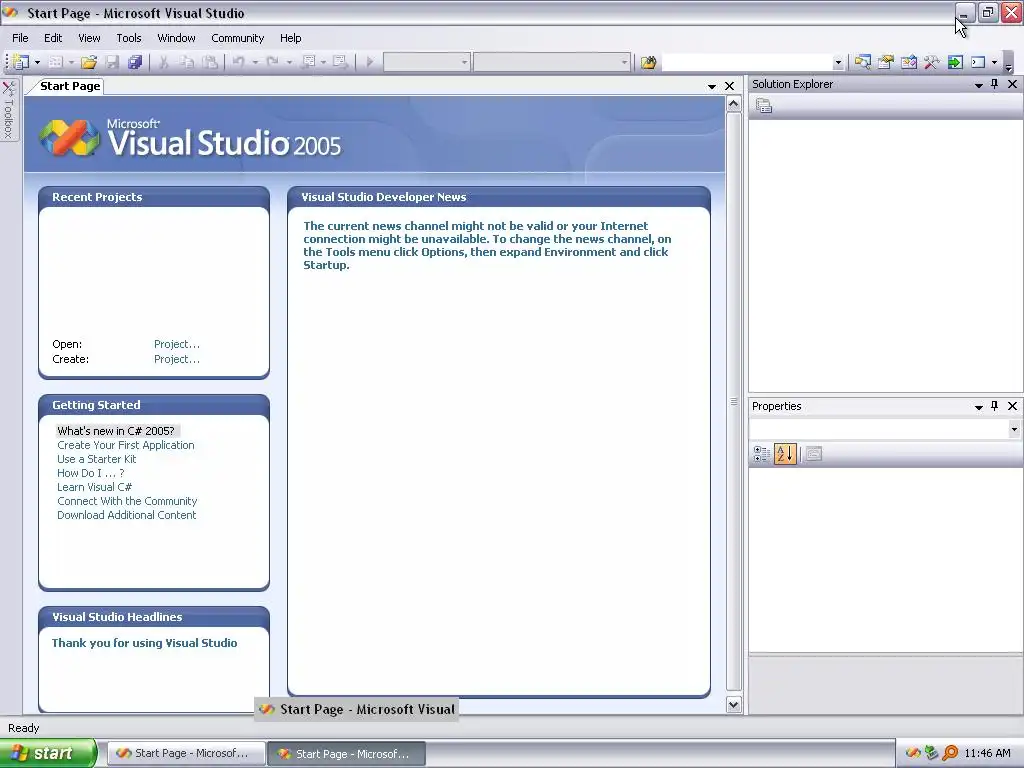This screenshot has width=1024, height=768.
Task: Open the Properties object selector dropdown
Action: pos(1014,429)
